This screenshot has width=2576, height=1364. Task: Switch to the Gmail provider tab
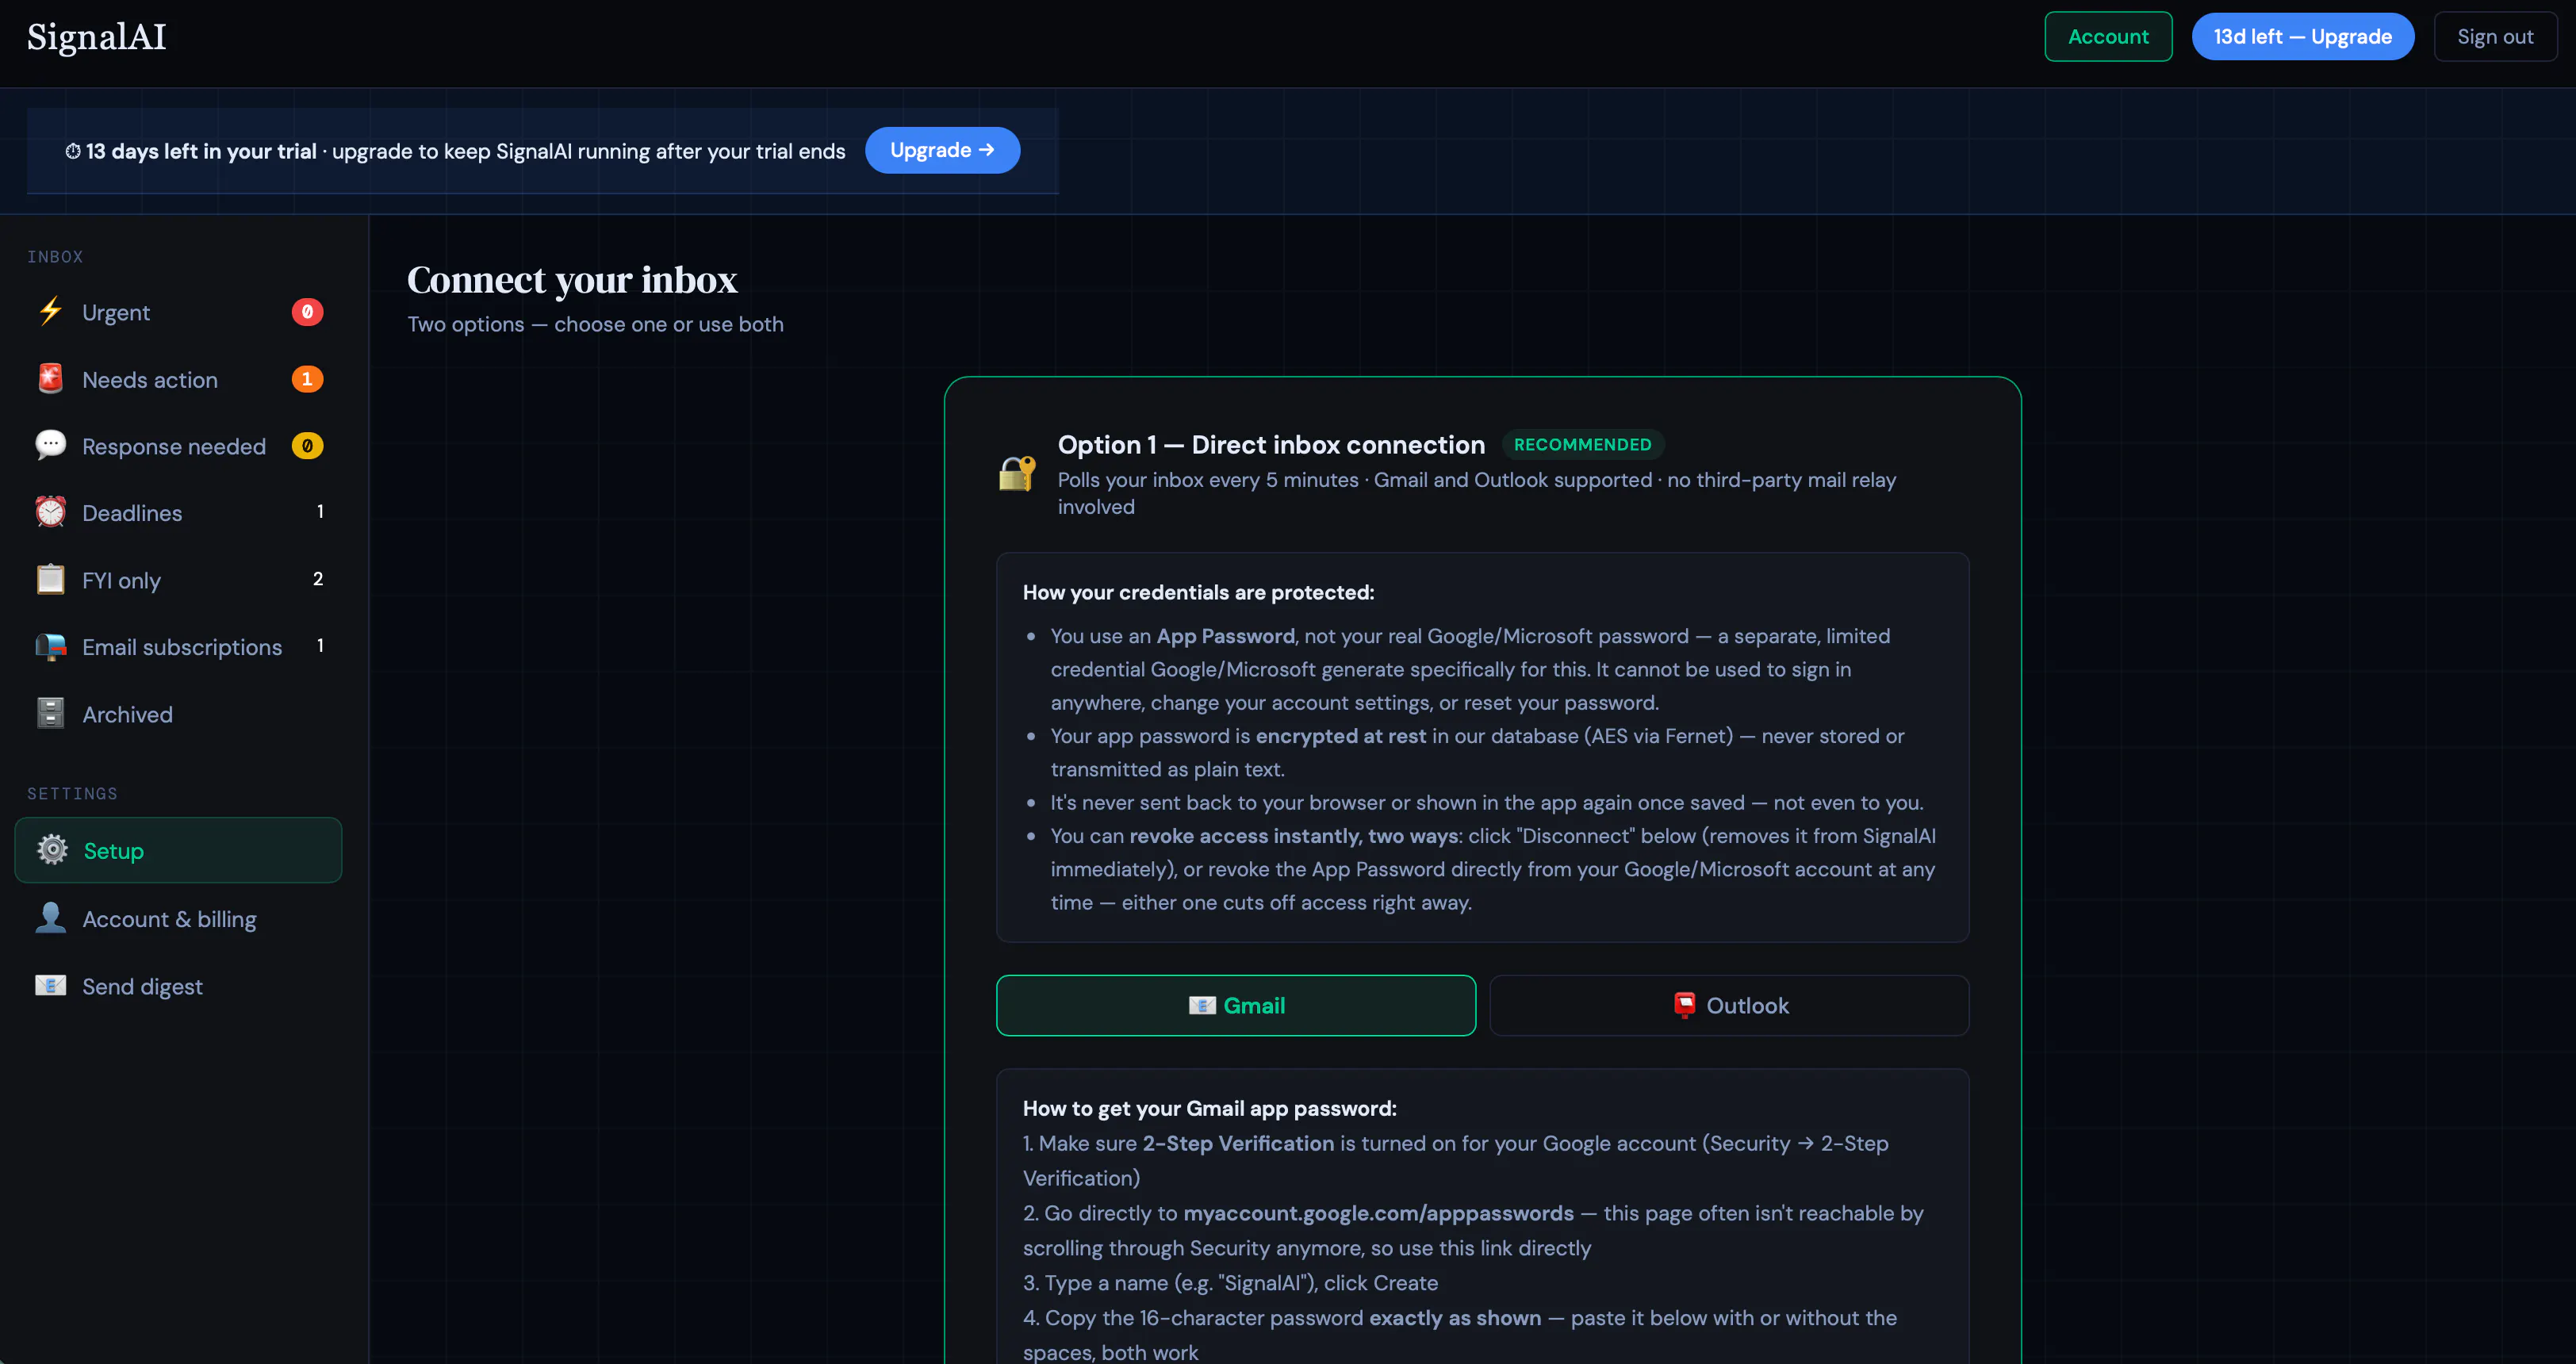tap(1236, 1005)
